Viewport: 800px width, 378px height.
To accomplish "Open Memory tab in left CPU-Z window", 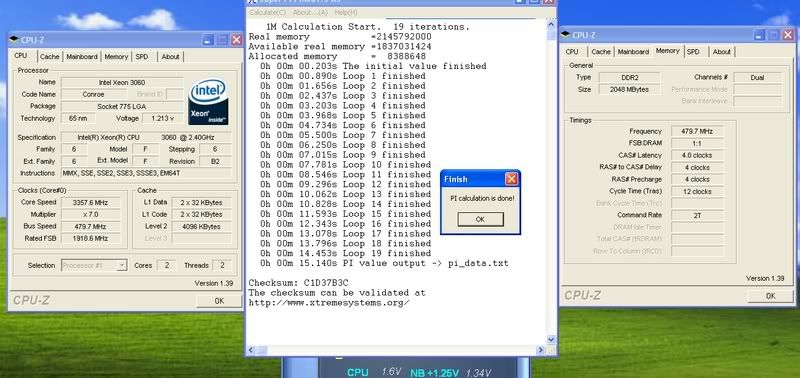I will [116, 57].
